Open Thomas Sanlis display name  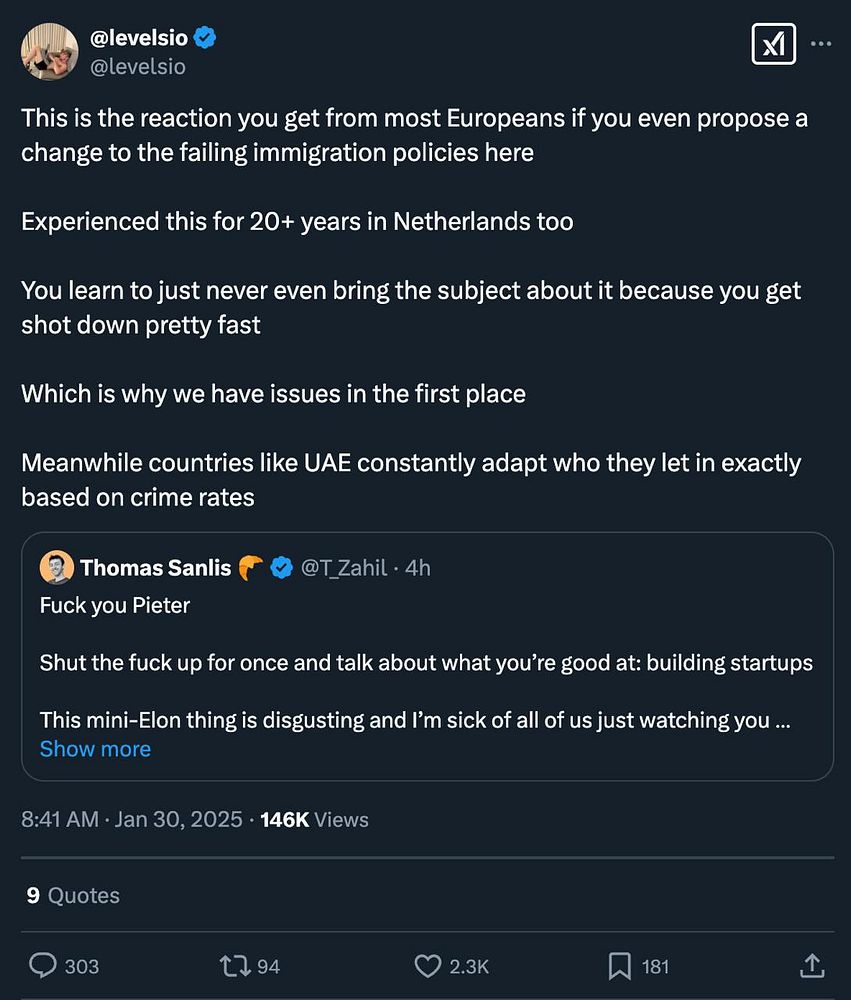[155, 568]
